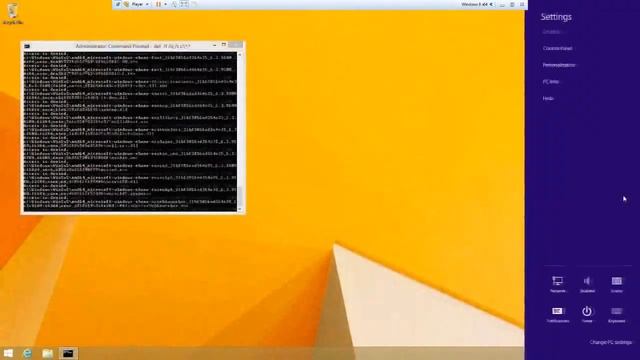Open Control Panel from Settings charm
640x360 pixels.
coord(558,49)
